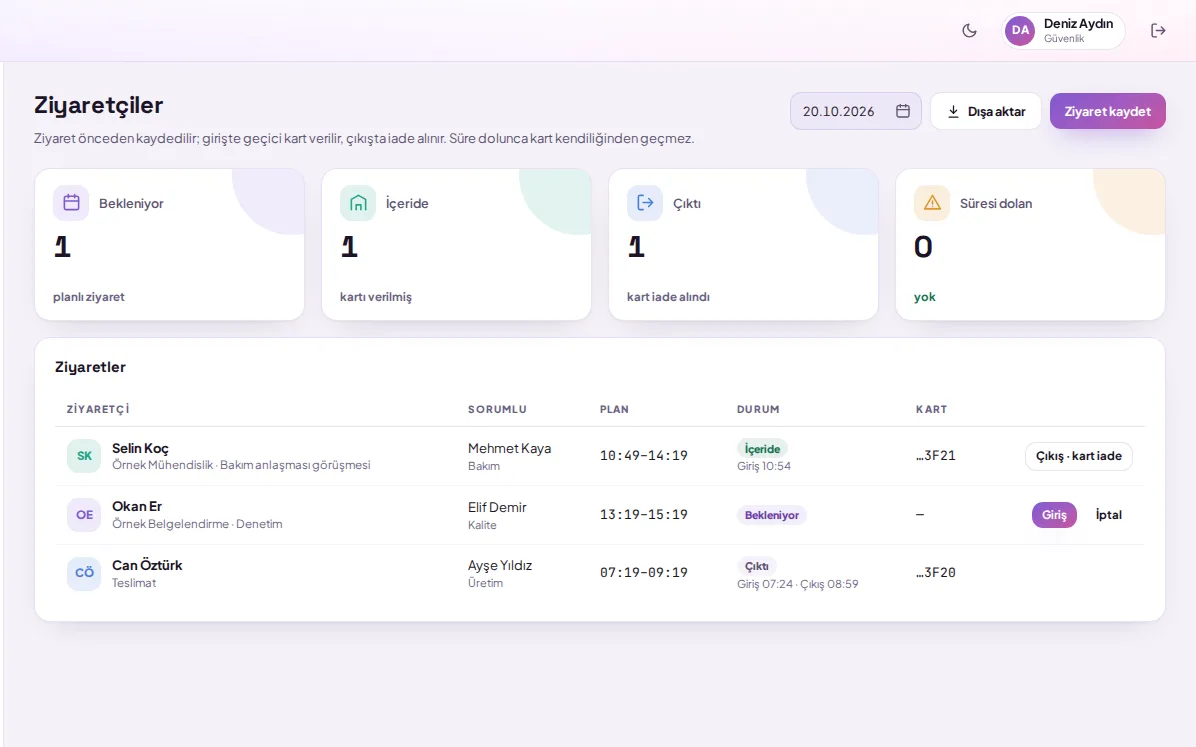
Task: Export visitors with Dışa aktar button
Action: click(985, 111)
